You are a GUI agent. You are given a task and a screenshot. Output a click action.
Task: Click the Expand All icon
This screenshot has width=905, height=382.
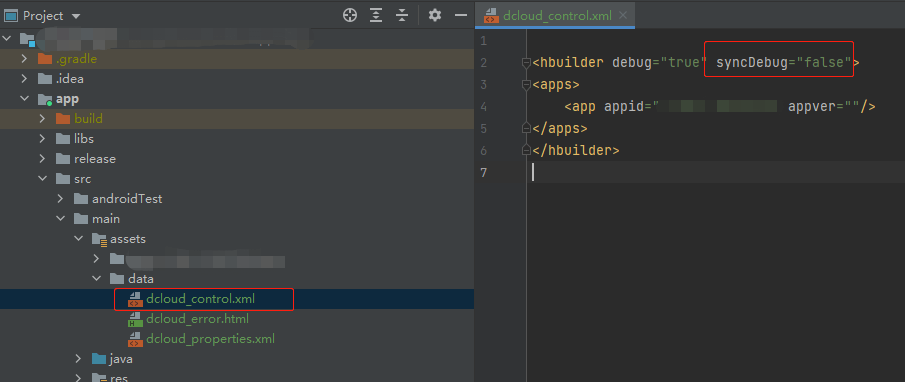pos(376,16)
